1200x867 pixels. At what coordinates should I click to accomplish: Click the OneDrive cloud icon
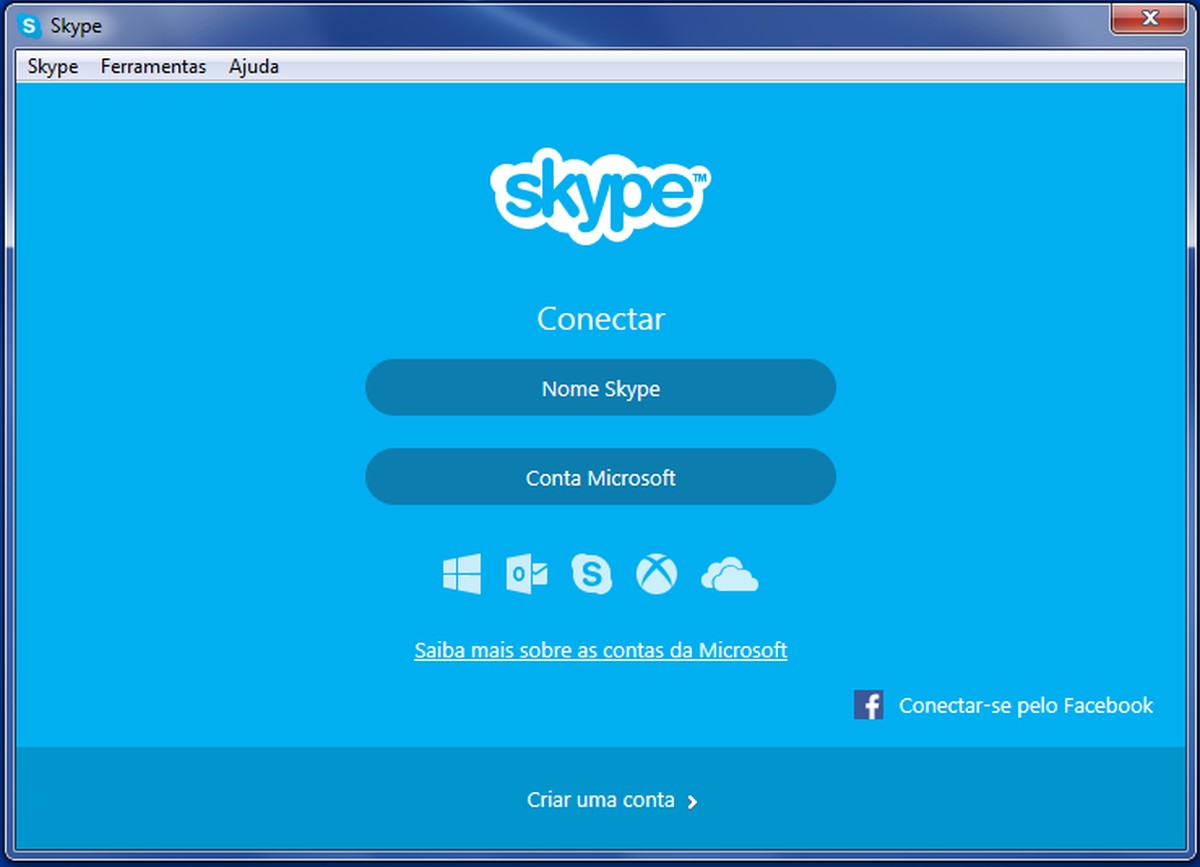pyautogui.click(x=730, y=575)
